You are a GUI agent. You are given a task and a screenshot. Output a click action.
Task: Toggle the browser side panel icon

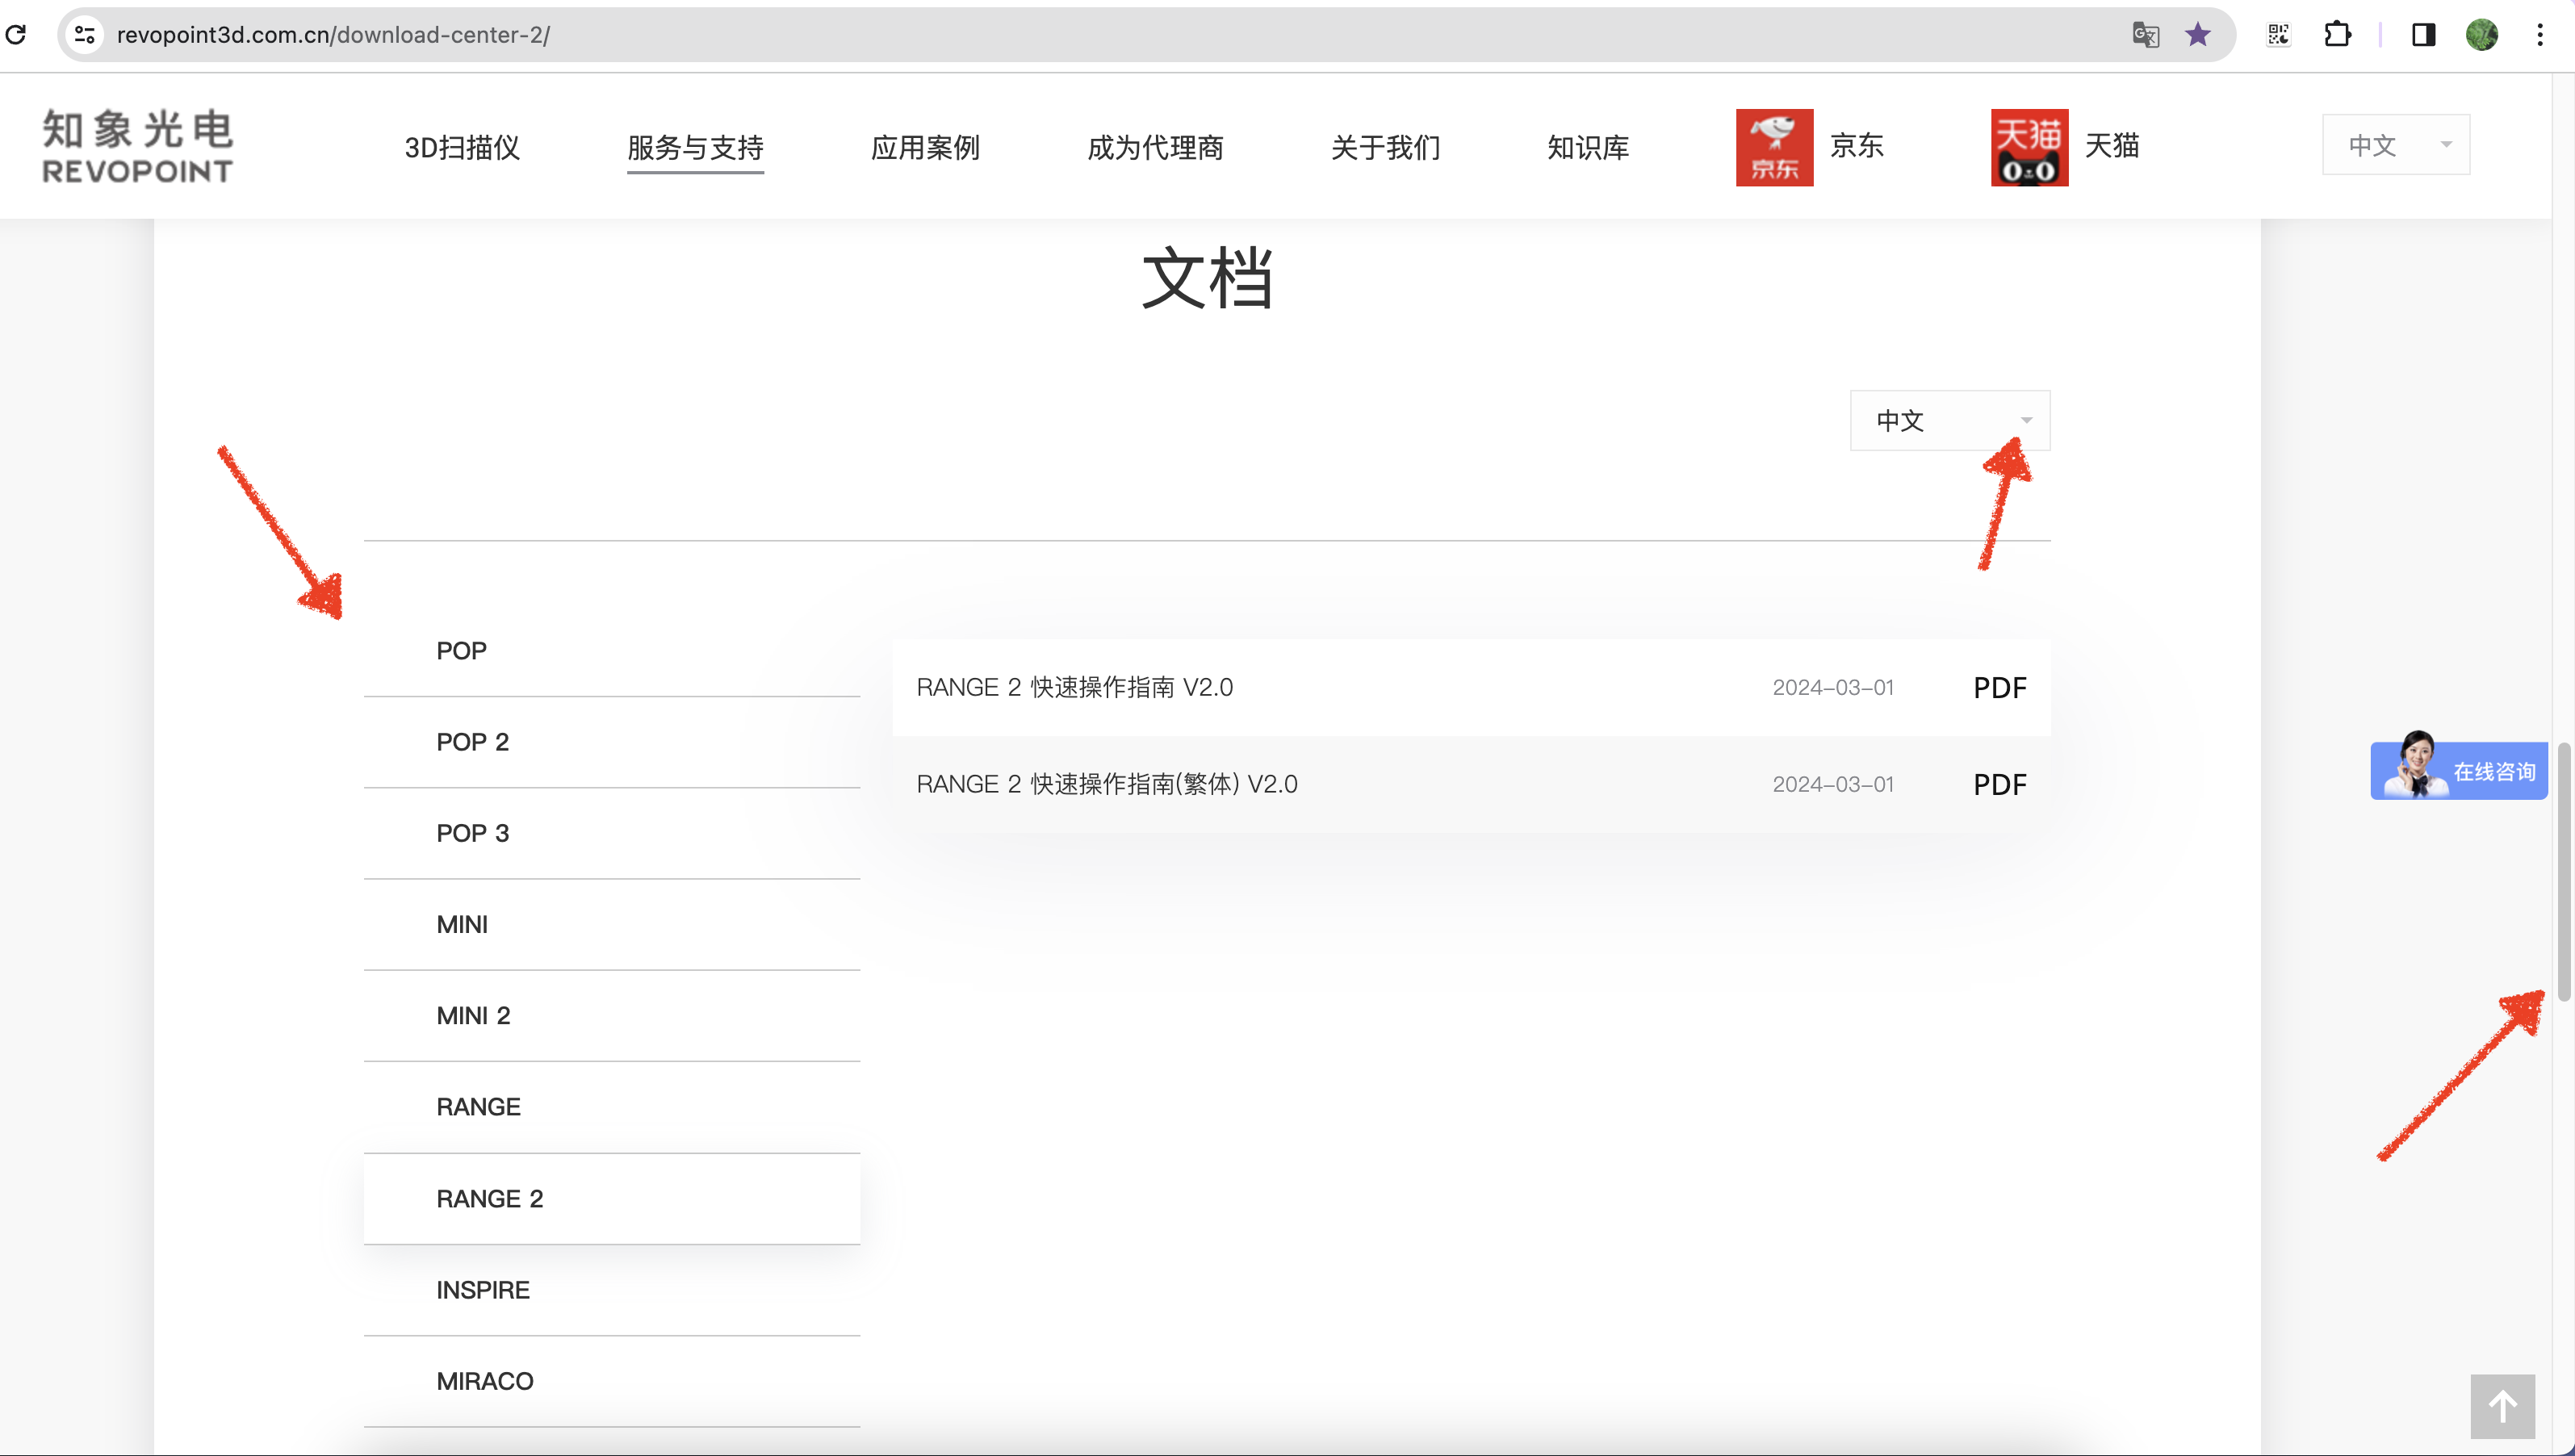(2423, 35)
